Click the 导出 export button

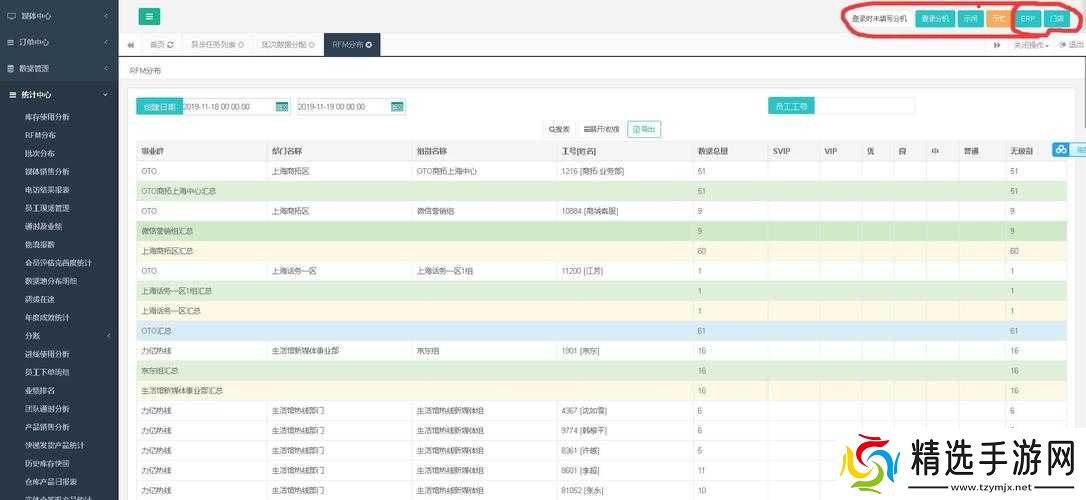pyautogui.click(x=644, y=129)
